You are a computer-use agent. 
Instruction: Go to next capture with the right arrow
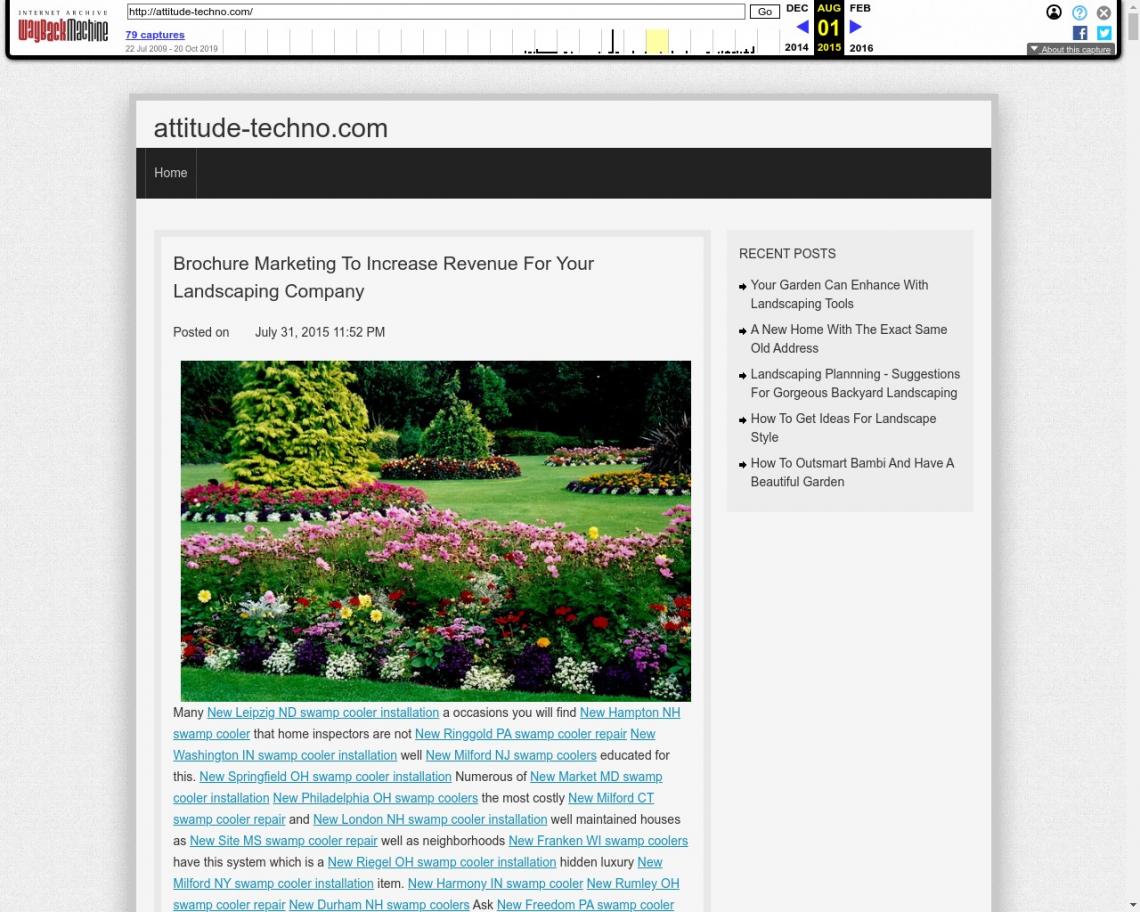click(856, 27)
